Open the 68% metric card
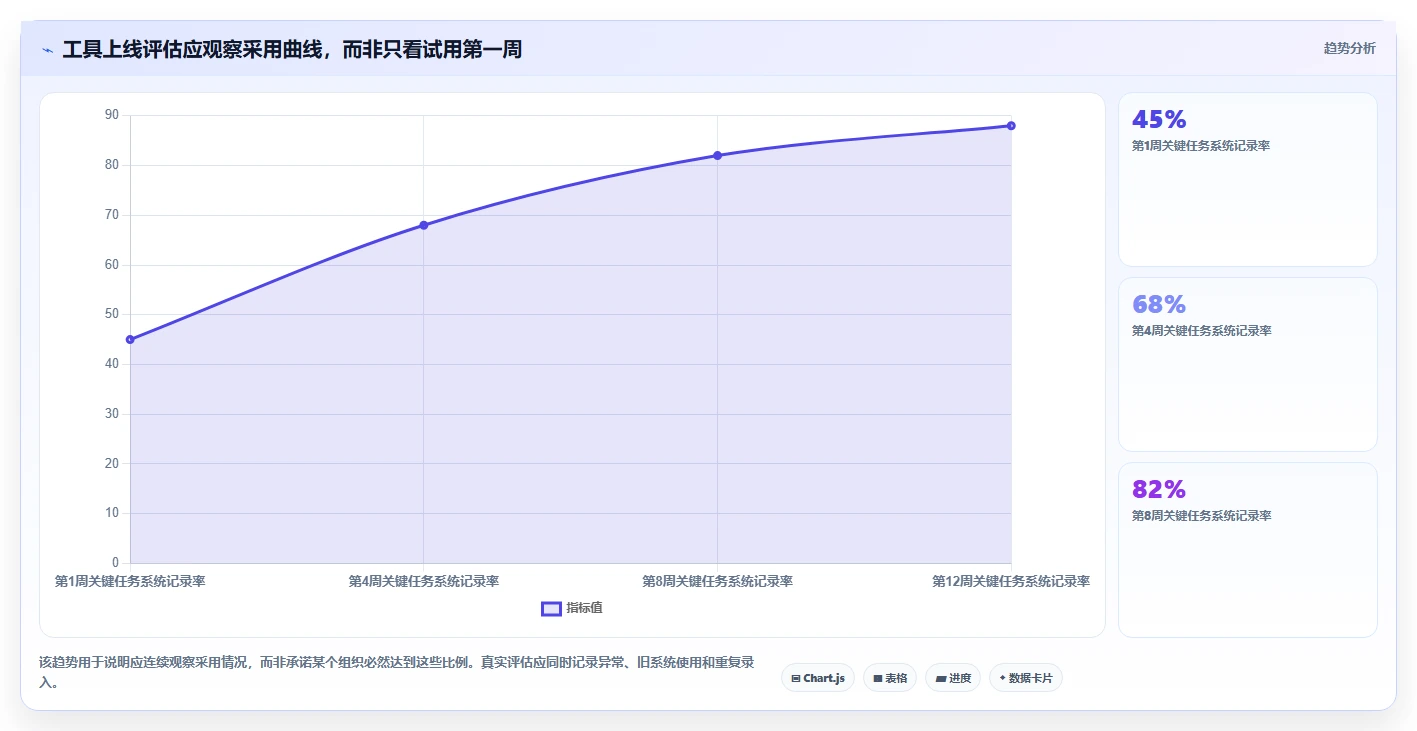1417x731 pixels. click(x=1247, y=365)
